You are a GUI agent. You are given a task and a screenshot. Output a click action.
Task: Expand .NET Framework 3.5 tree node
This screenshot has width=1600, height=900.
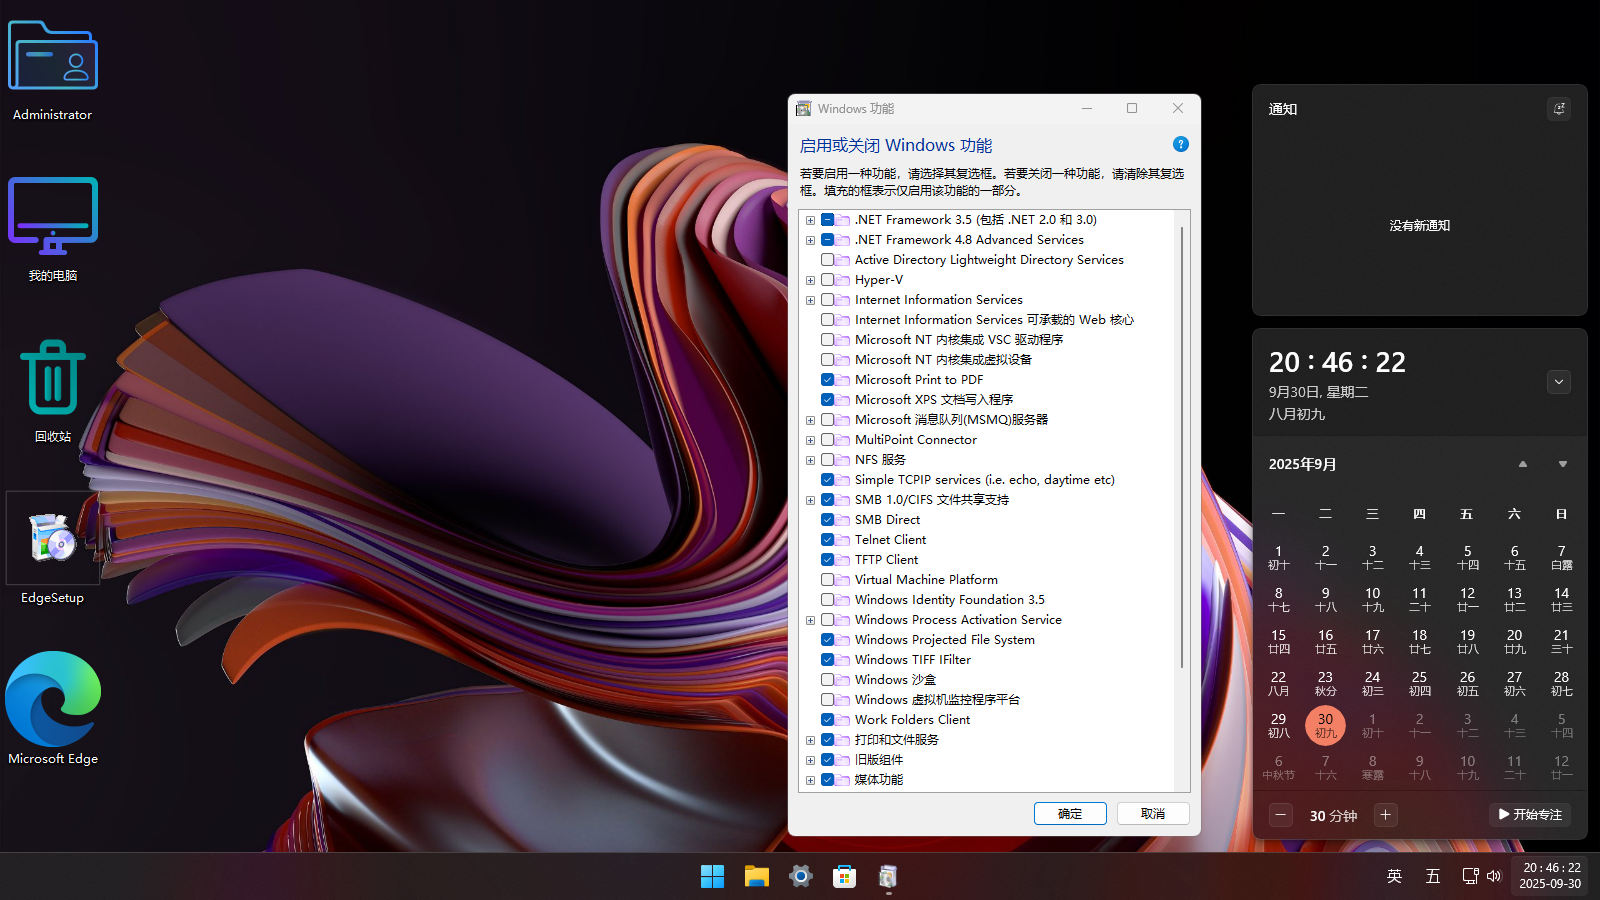pos(810,220)
